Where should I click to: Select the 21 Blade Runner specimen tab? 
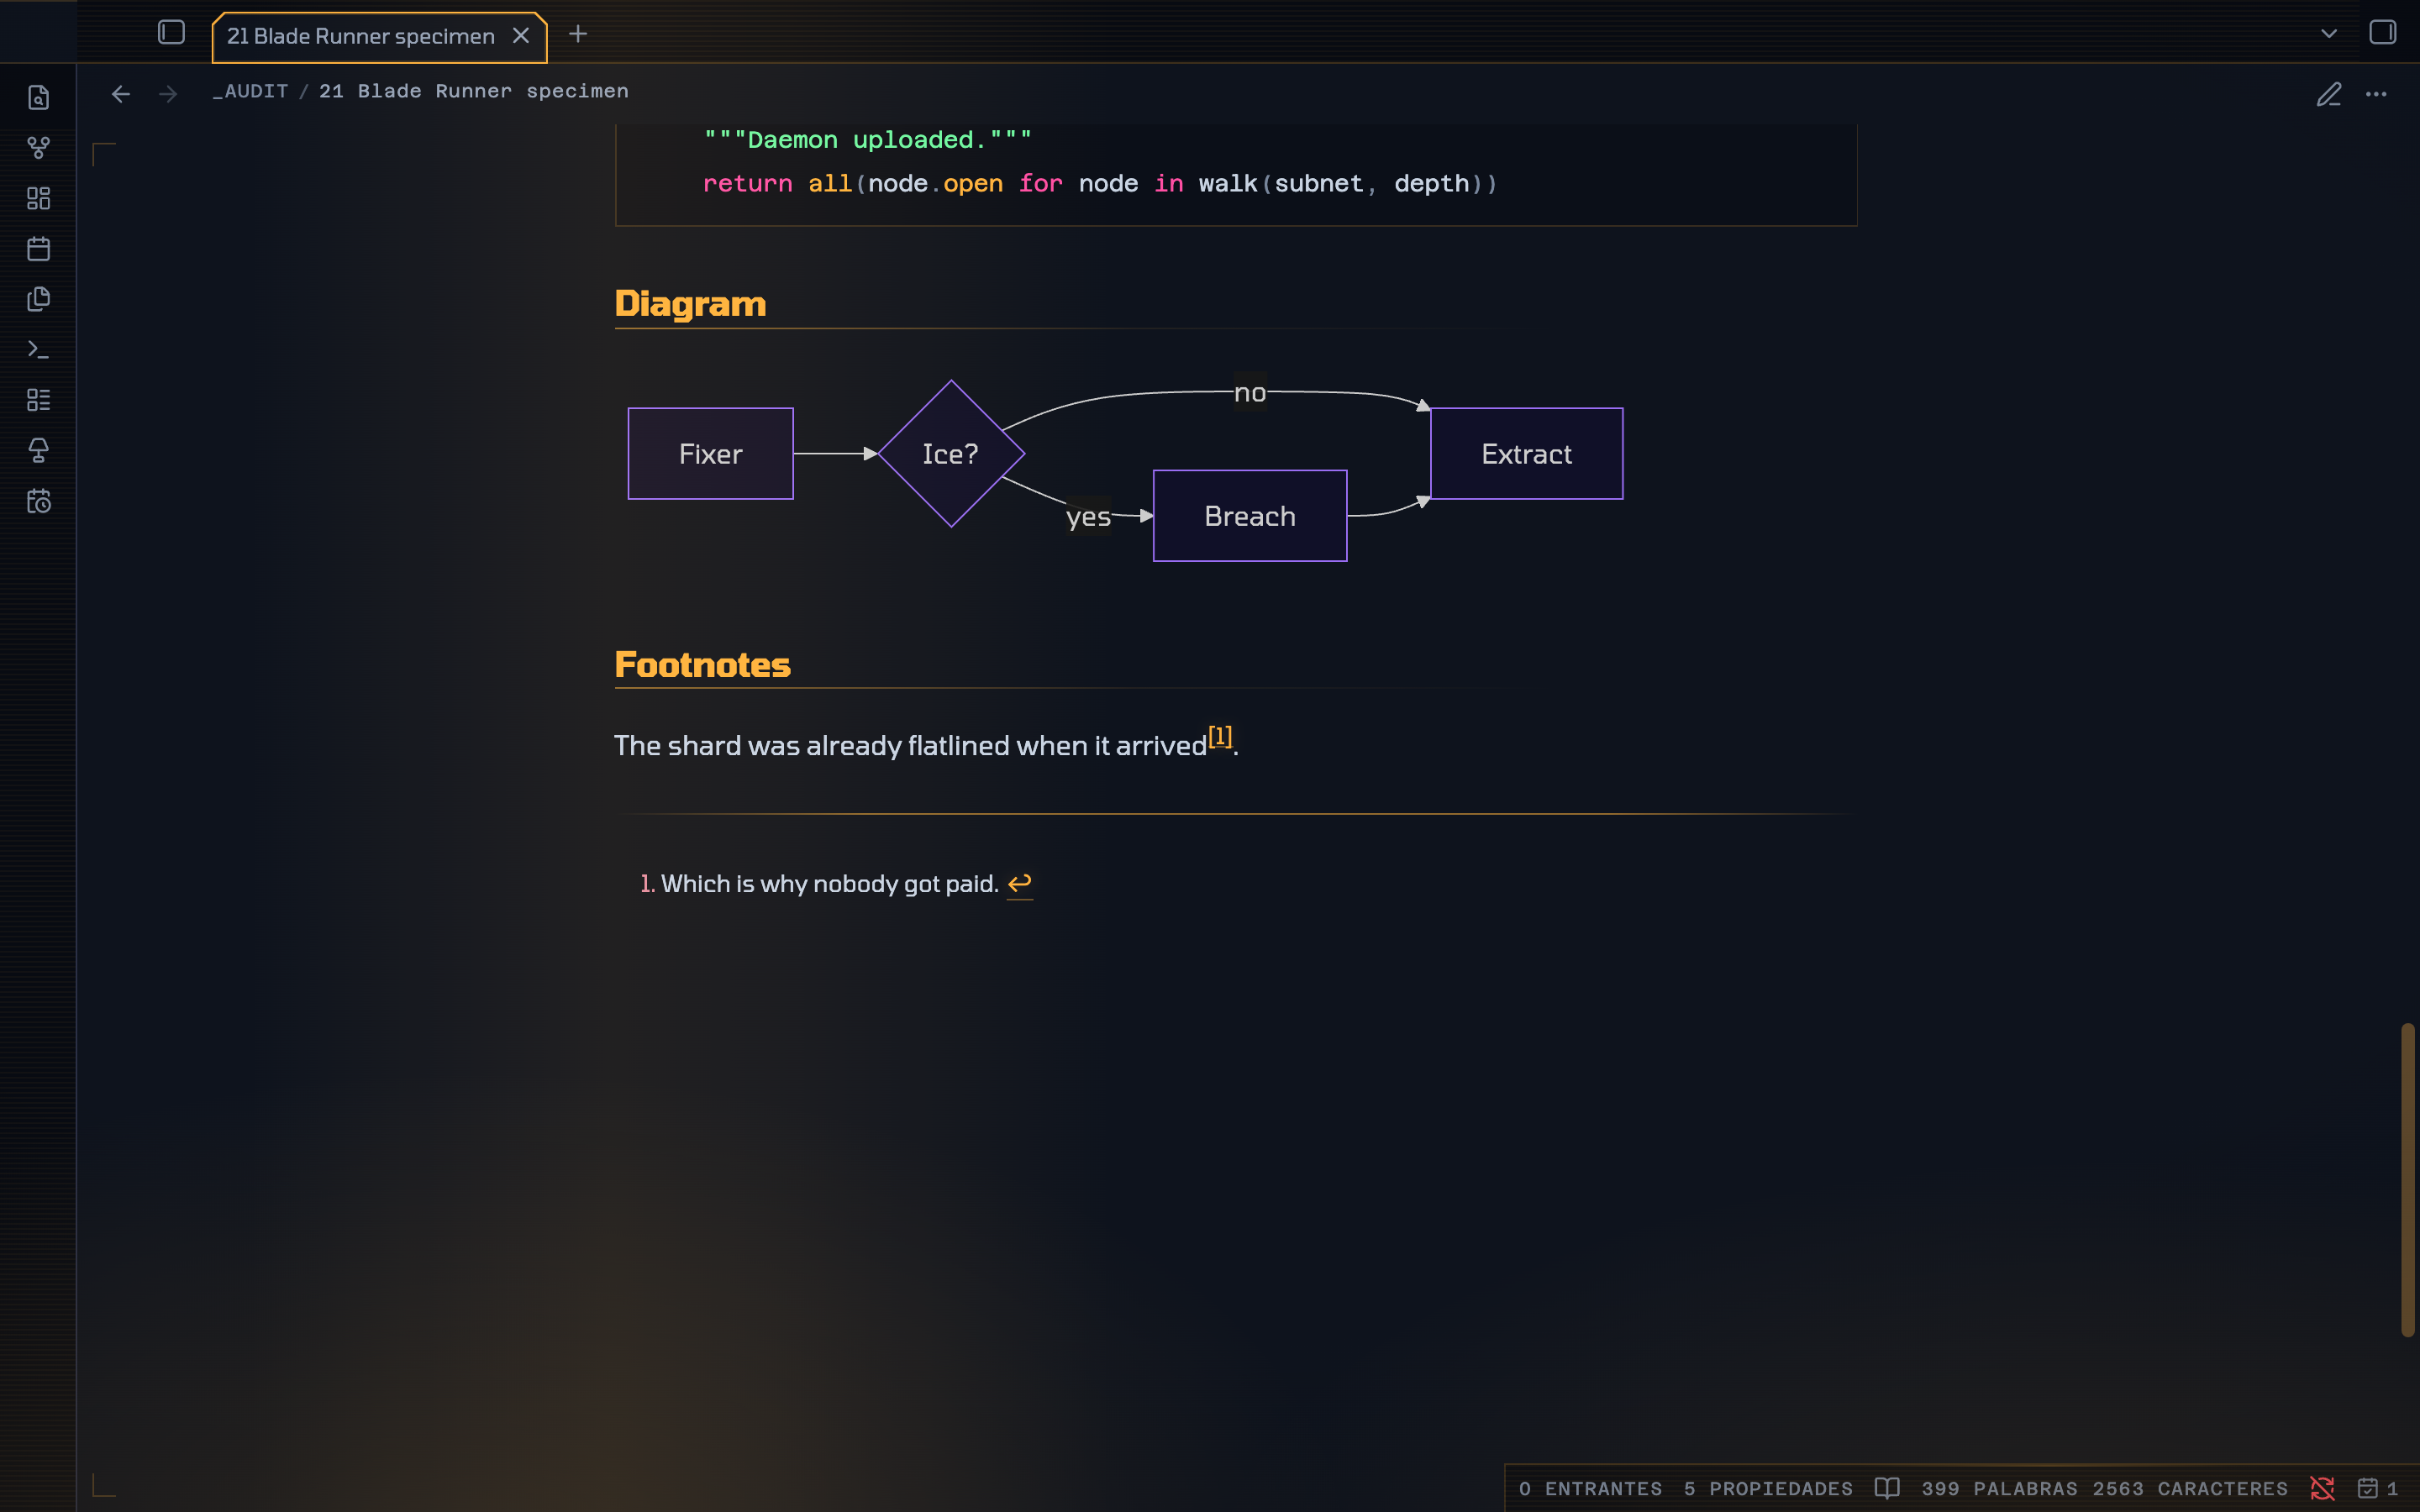(x=379, y=37)
